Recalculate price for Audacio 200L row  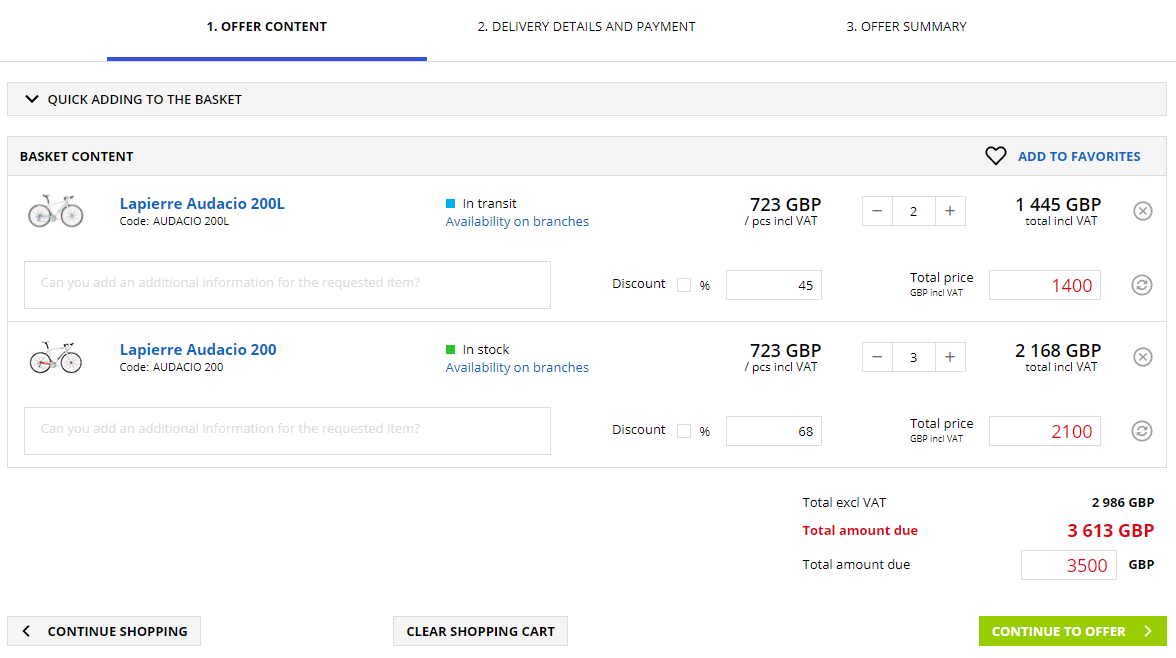click(1141, 285)
